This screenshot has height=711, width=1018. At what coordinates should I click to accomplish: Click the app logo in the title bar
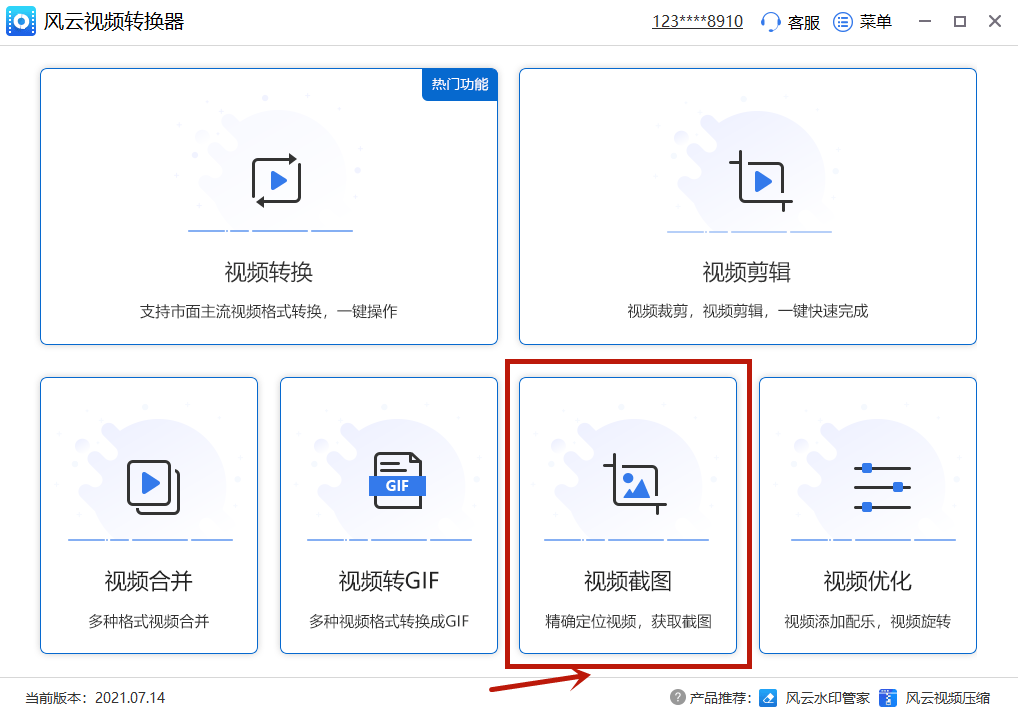pyautogui.click(x=21, y=21)
